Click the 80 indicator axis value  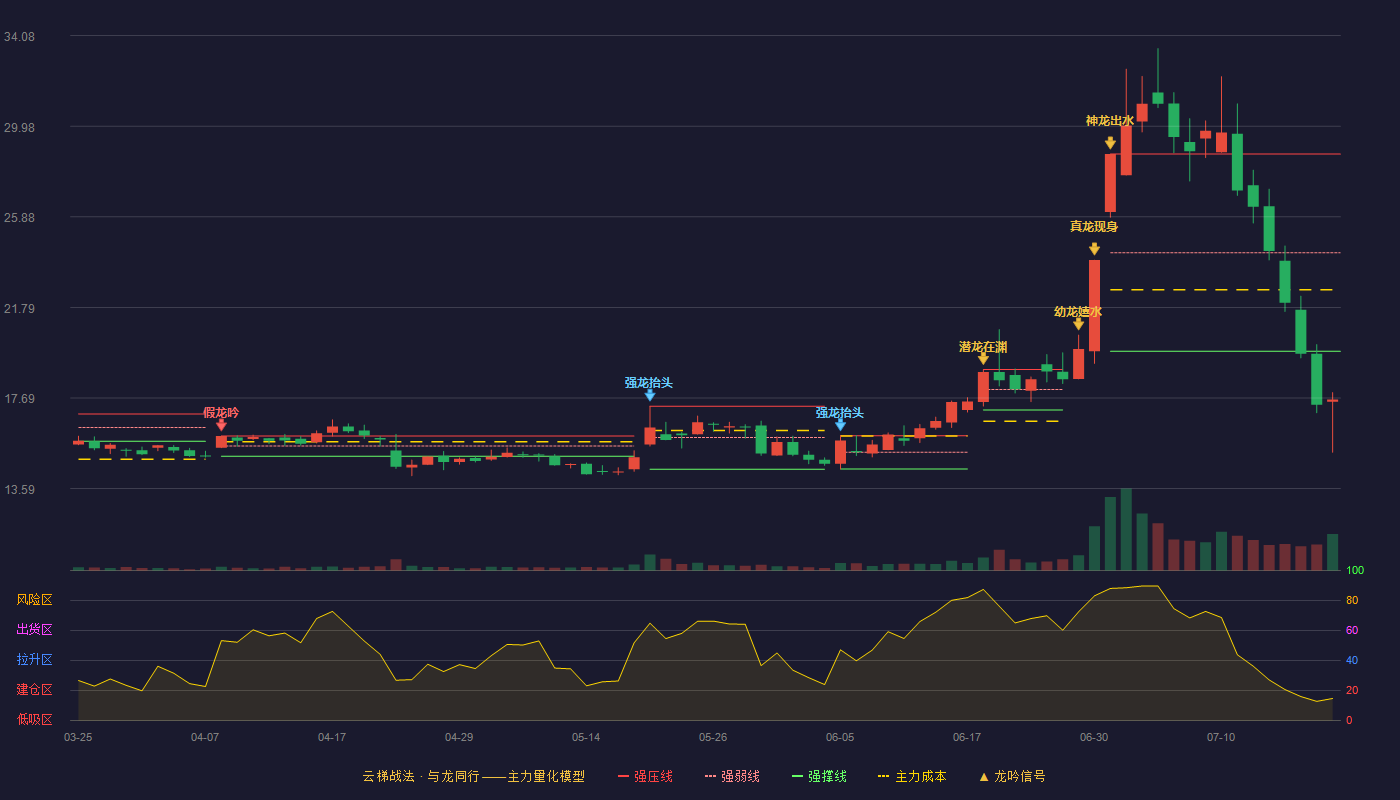coord(1352,600)
